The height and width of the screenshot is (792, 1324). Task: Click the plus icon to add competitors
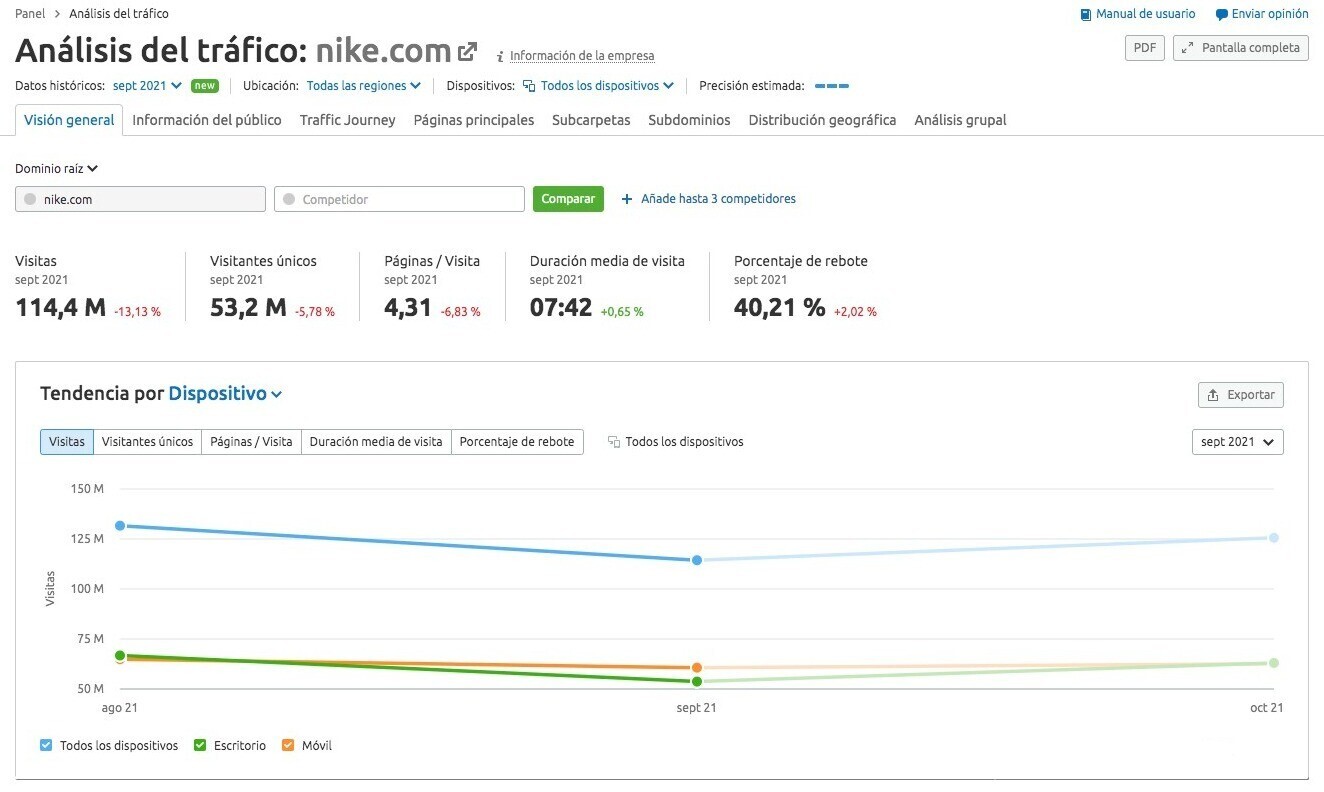tap(627, 199)
